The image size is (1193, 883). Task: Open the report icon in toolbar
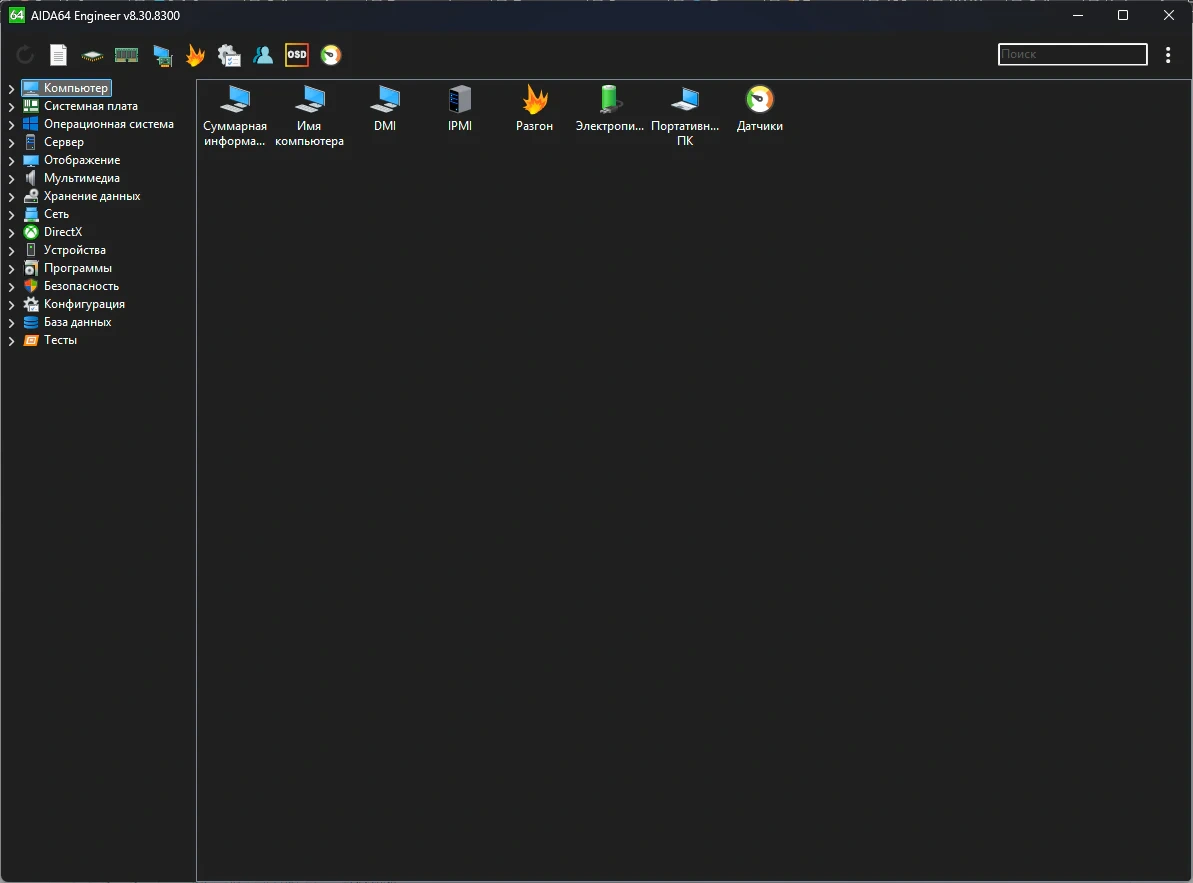pos(59,55)
